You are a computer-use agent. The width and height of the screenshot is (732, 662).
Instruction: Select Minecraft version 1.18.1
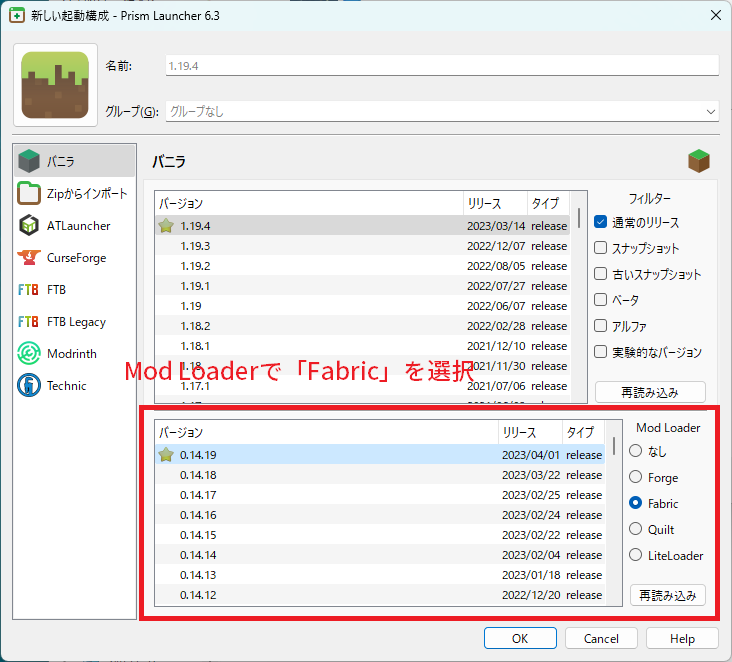[x=362, y=346]
